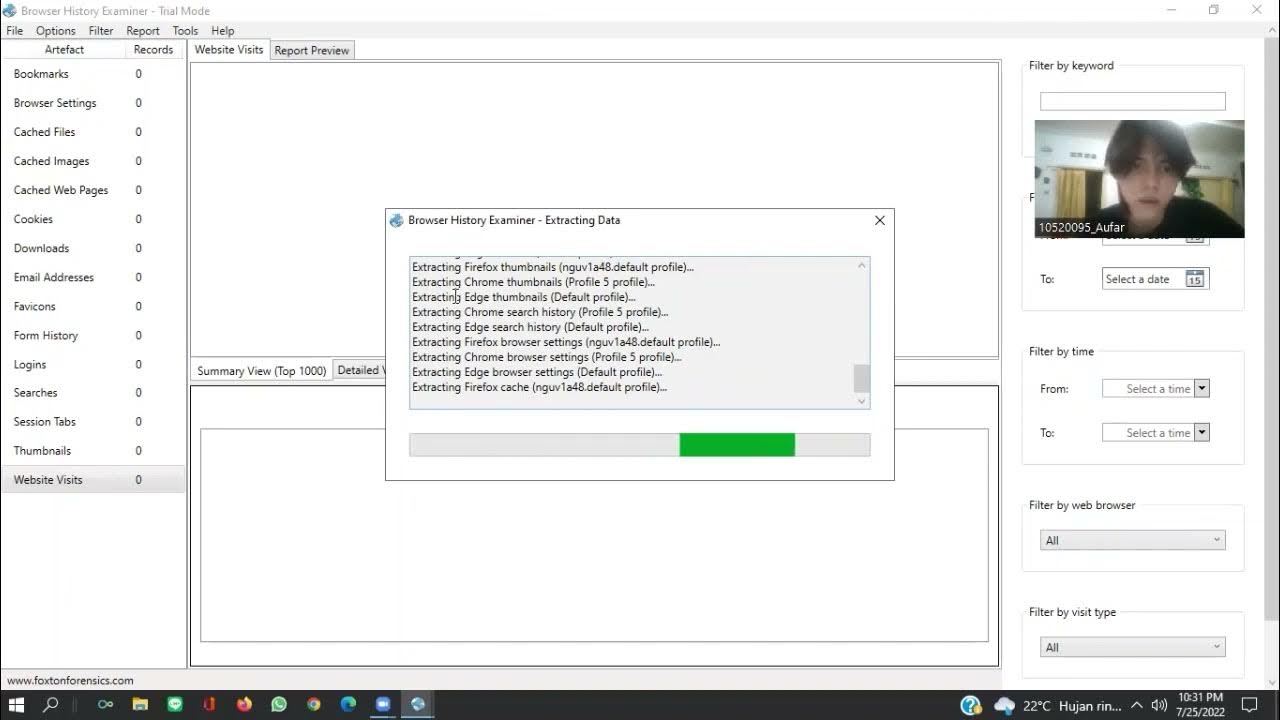Click the Get Help tray icon

[970, 705]
